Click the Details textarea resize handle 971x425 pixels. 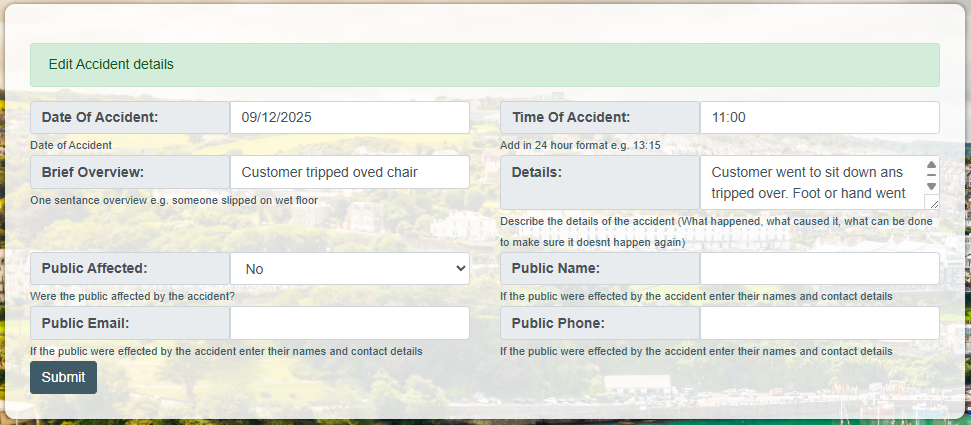[933, 203]
